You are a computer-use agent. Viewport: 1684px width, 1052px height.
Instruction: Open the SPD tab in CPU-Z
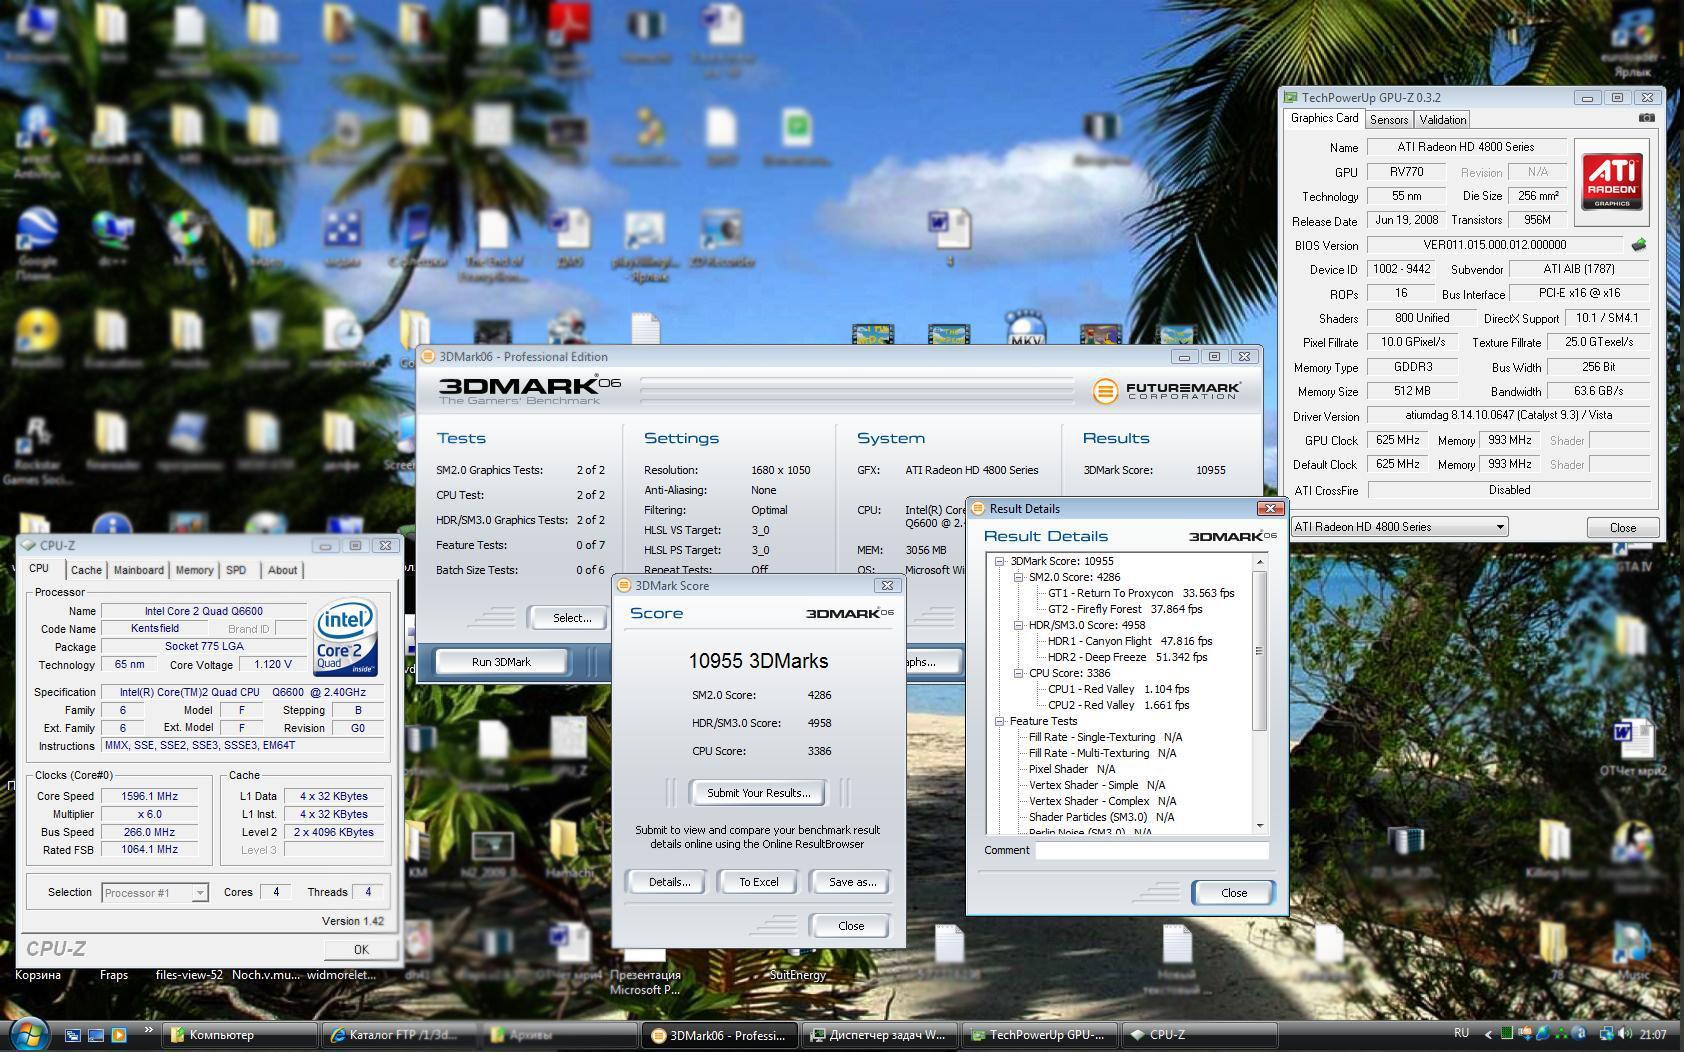point(236,570)
